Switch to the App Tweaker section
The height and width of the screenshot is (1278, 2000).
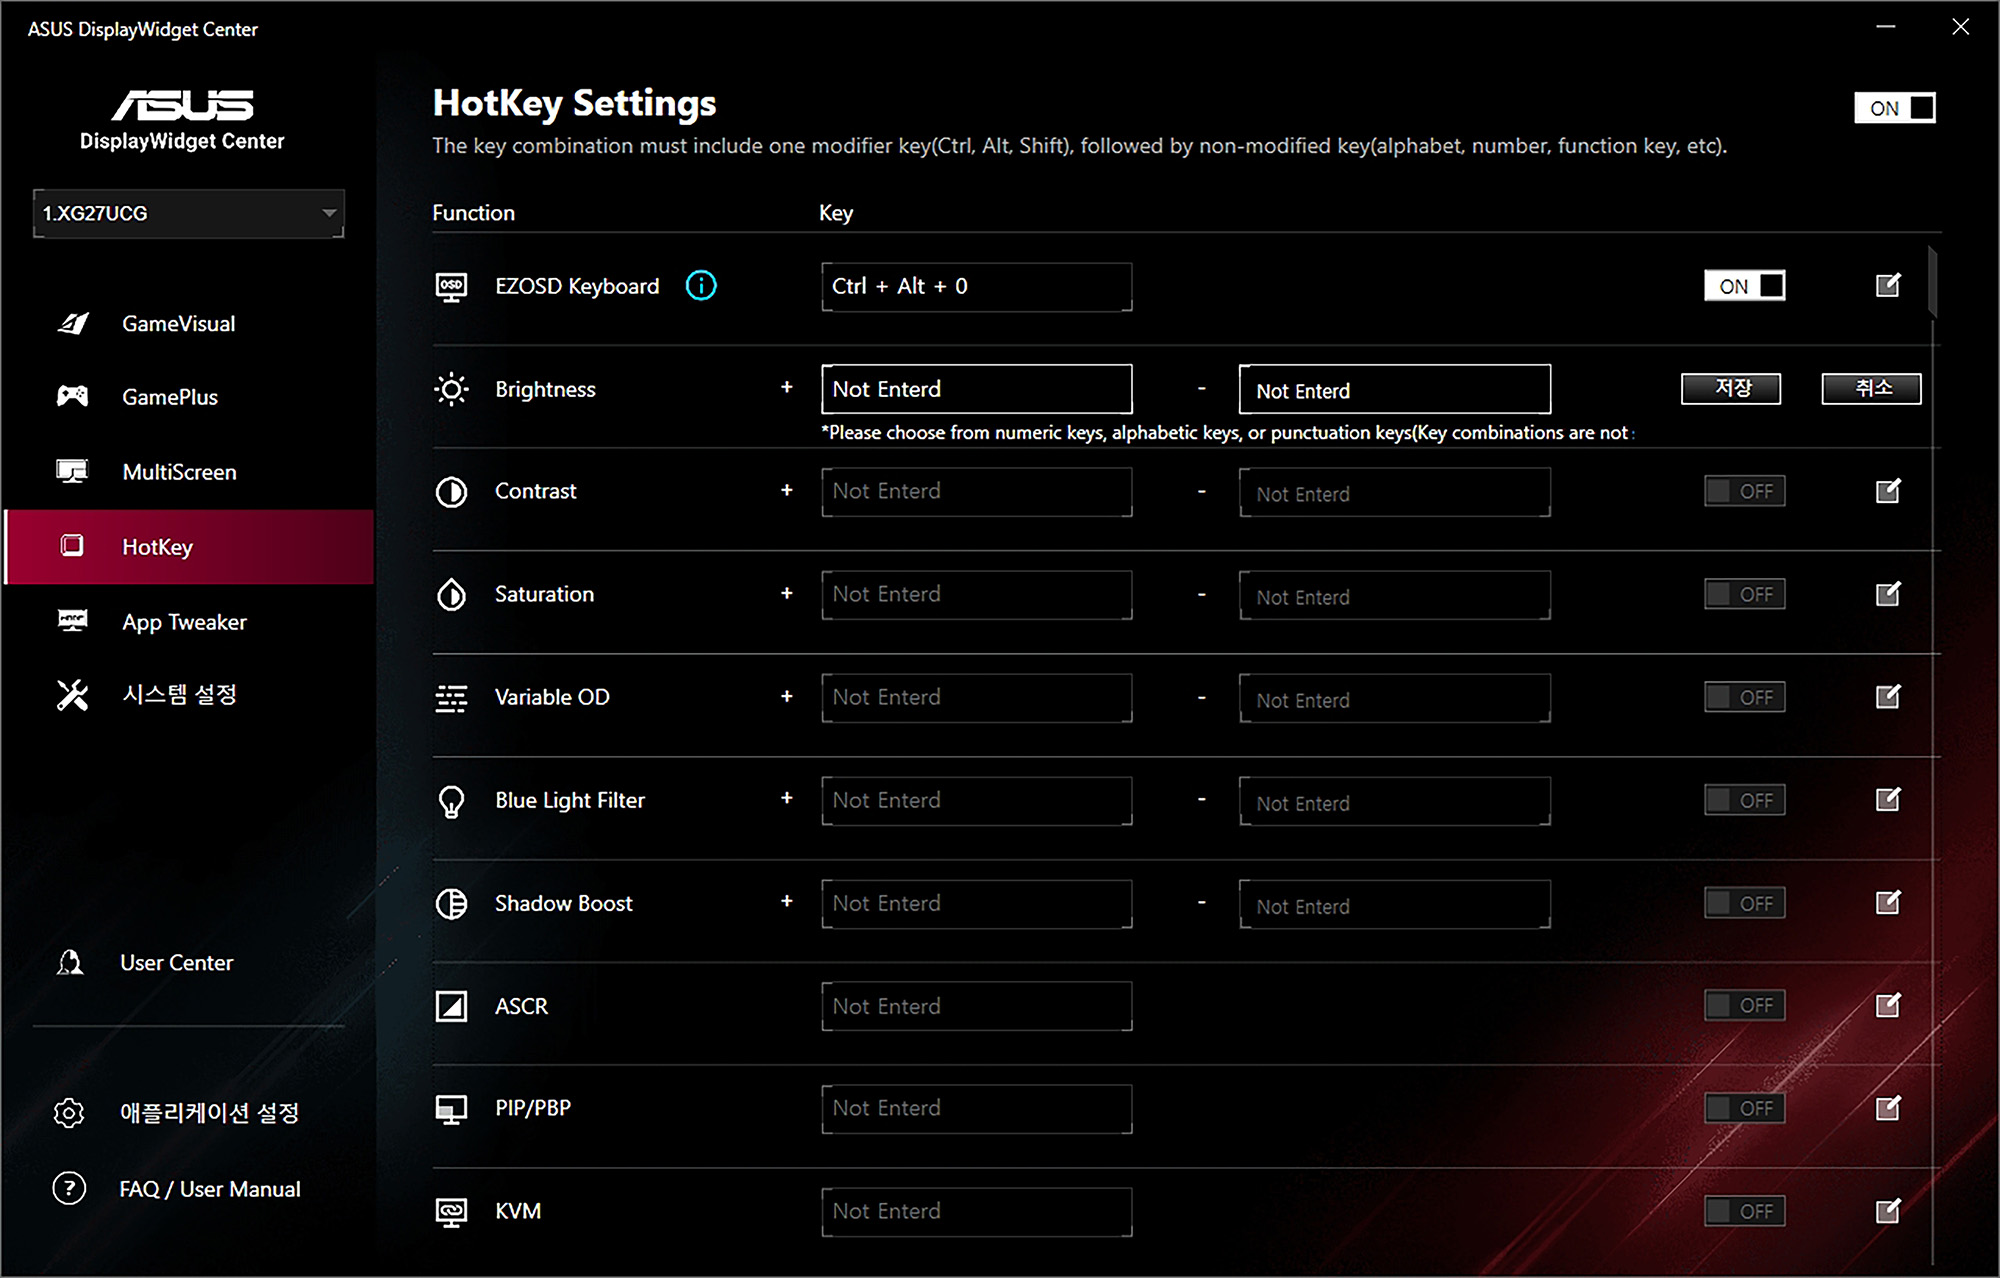(x=184, y=622)
